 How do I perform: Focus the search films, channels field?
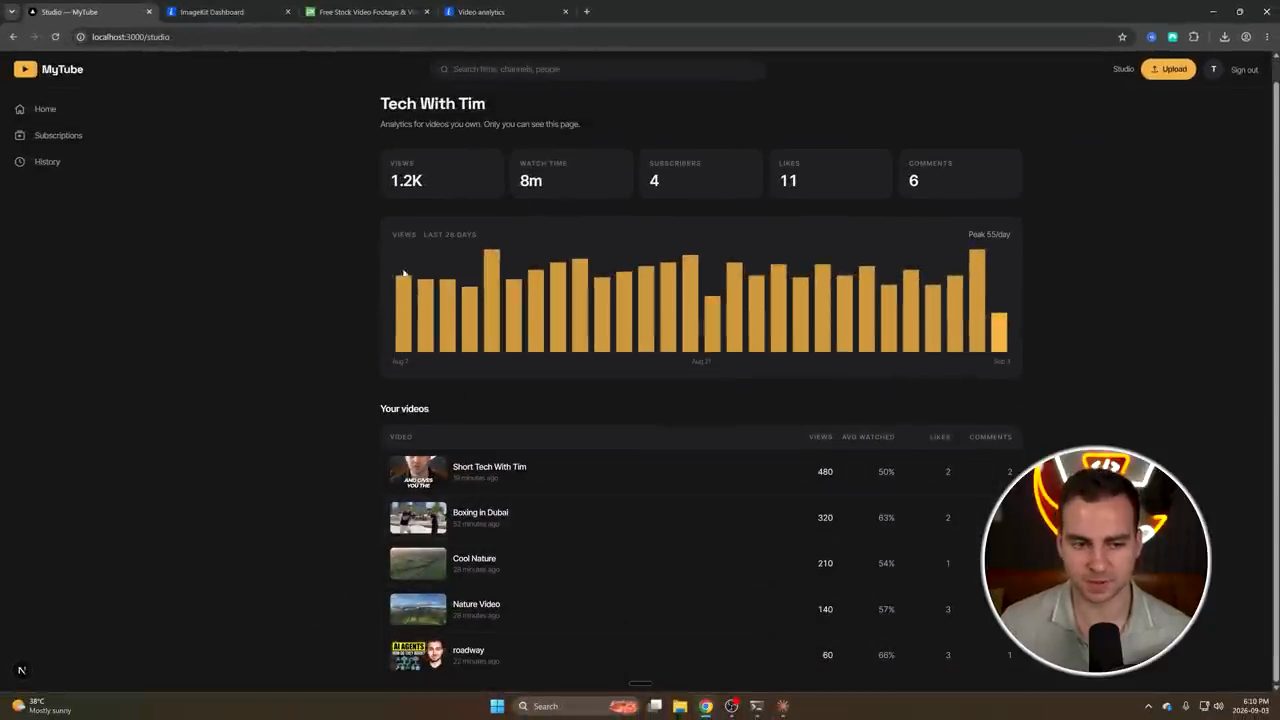(598, 69)
